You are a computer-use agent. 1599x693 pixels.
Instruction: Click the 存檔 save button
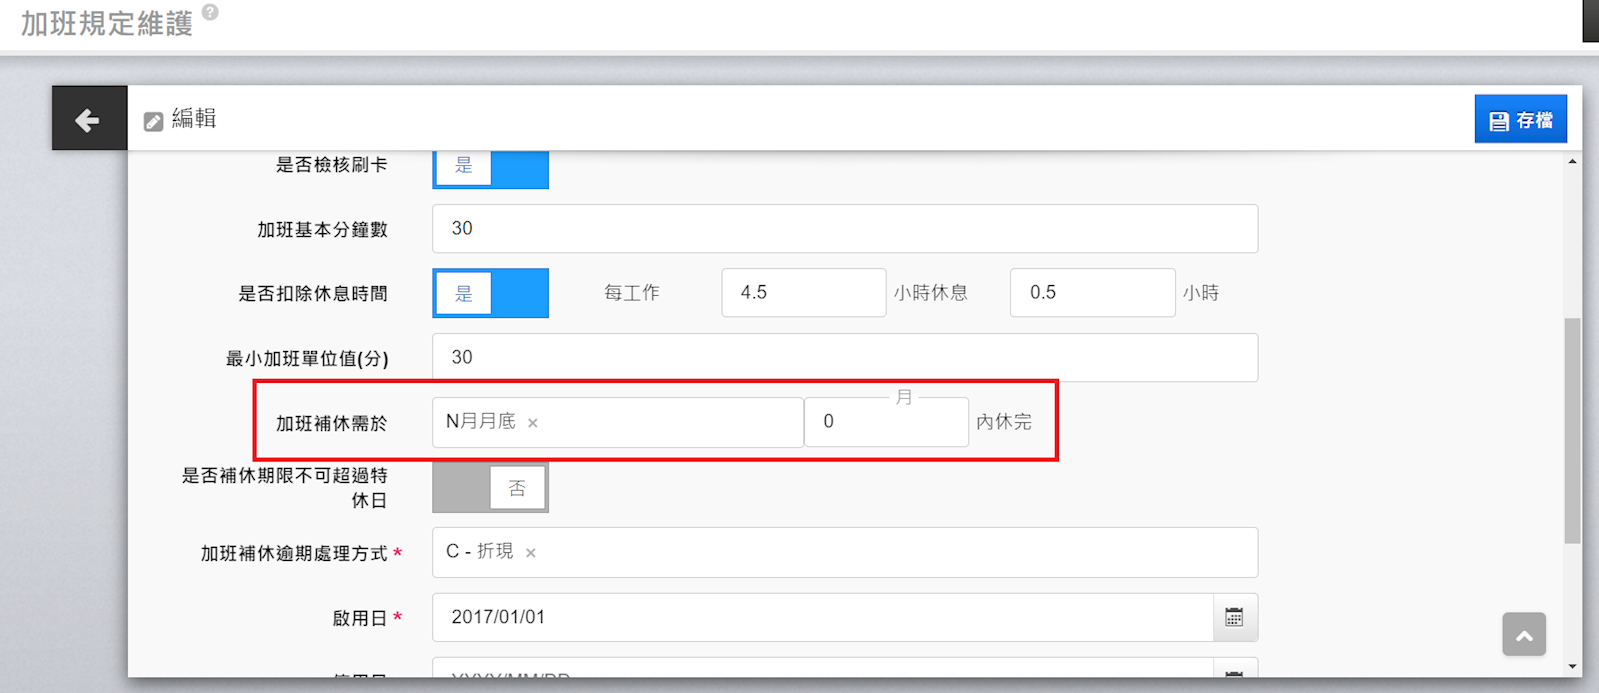tap(1520, 120)
